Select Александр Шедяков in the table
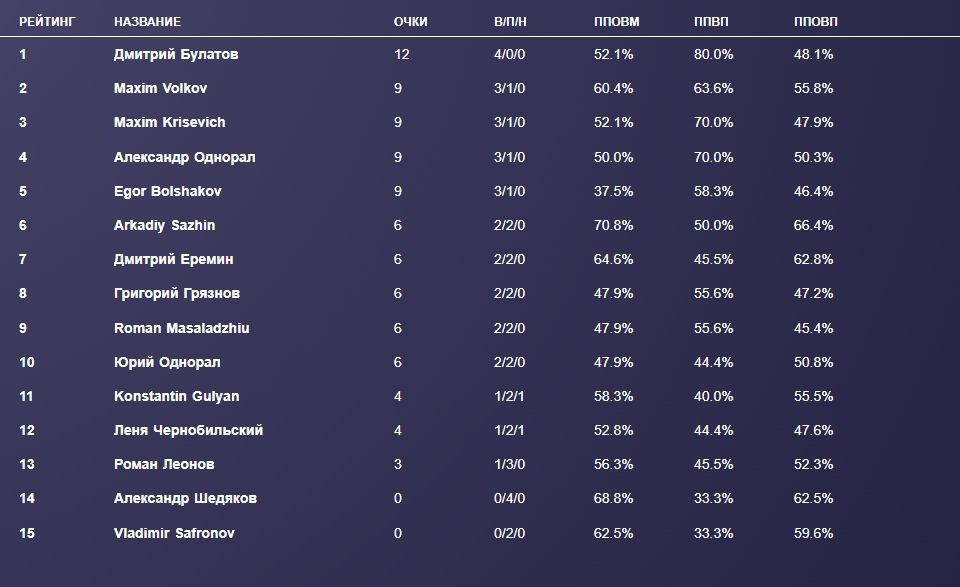Image resolution: width=960 pixels, height=587 pixels. coord(186,499)
